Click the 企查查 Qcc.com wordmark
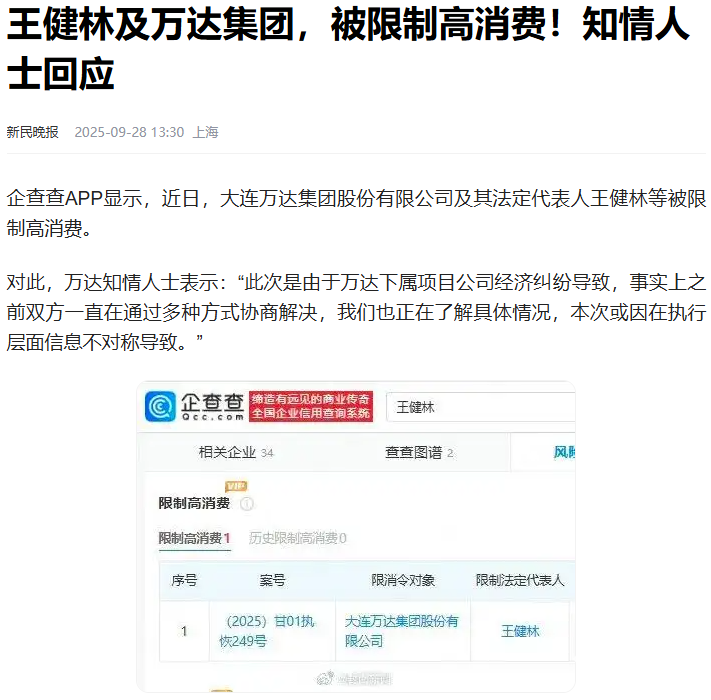711x700 pixels. point(212,406)
